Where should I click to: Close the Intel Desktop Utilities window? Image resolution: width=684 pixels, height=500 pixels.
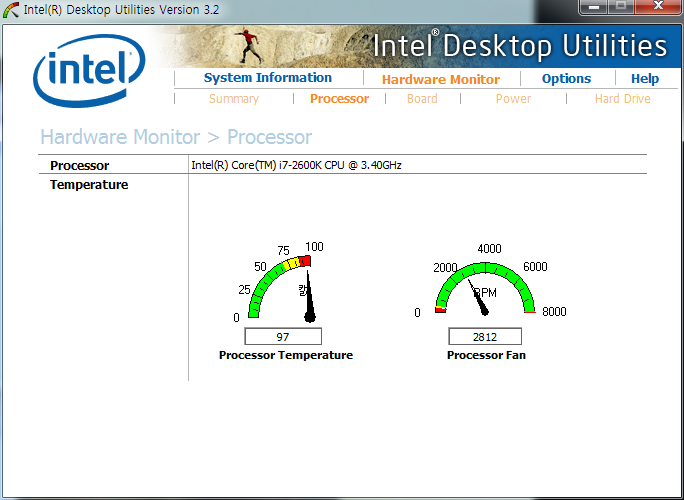pyautogui.click(x=658, y=7)
